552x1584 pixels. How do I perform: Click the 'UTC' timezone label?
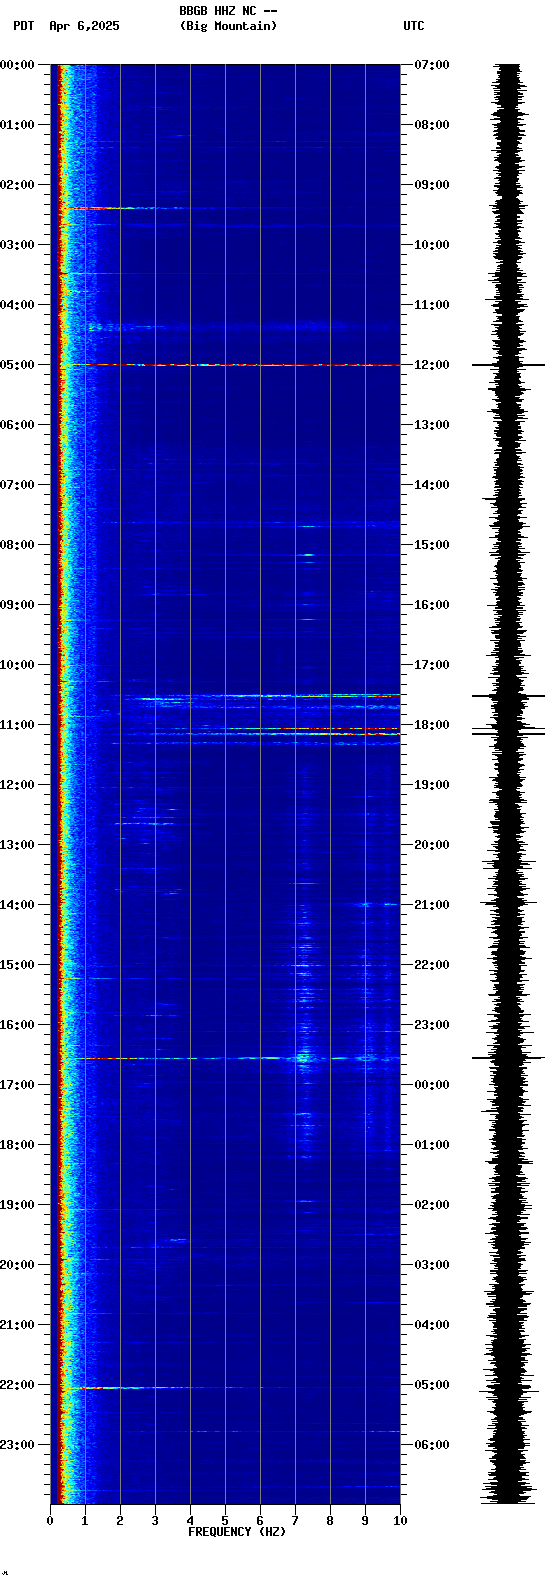click(x=414, y=26)
